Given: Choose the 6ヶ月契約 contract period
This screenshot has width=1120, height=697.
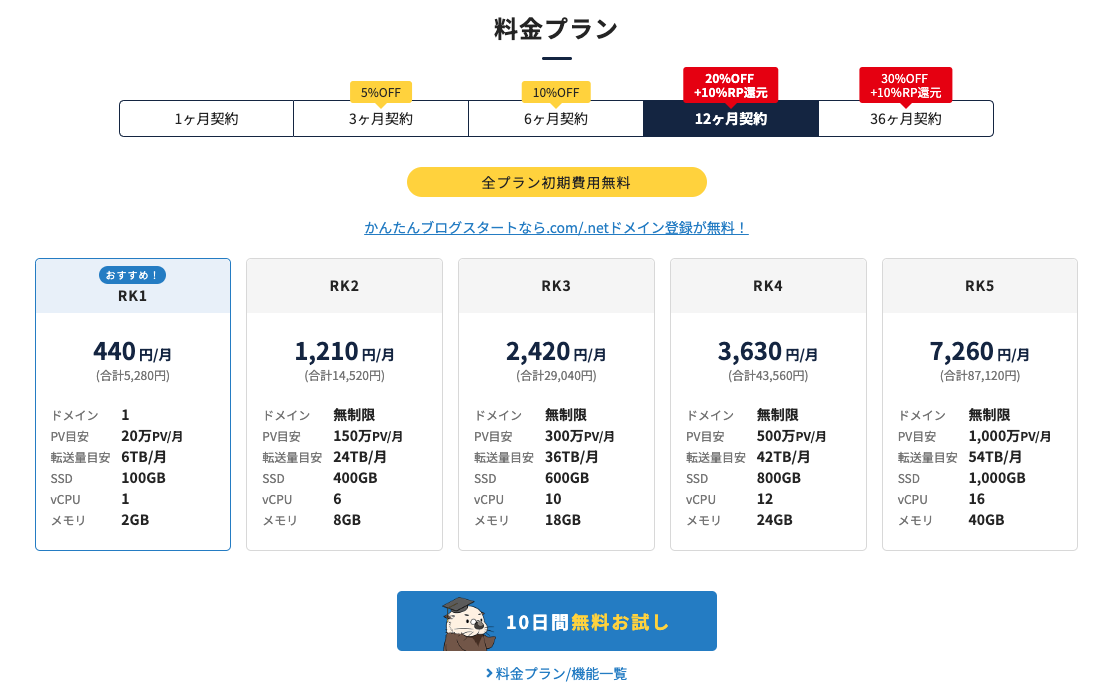Looking at the screenshot, I should tap(555, 119).
